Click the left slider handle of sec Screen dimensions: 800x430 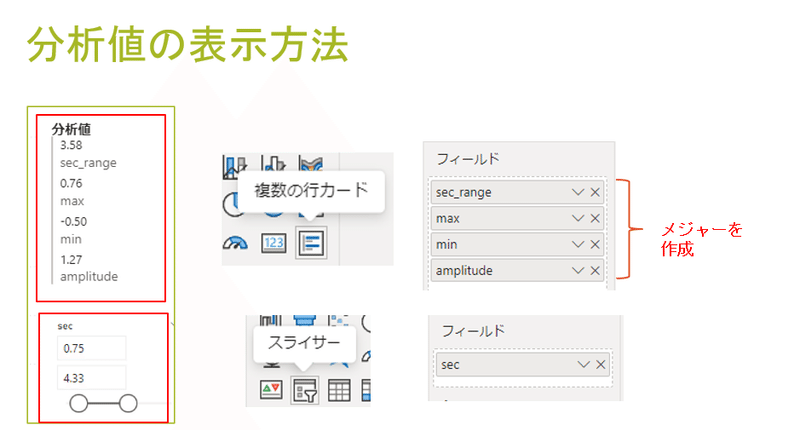click(79, 403)
